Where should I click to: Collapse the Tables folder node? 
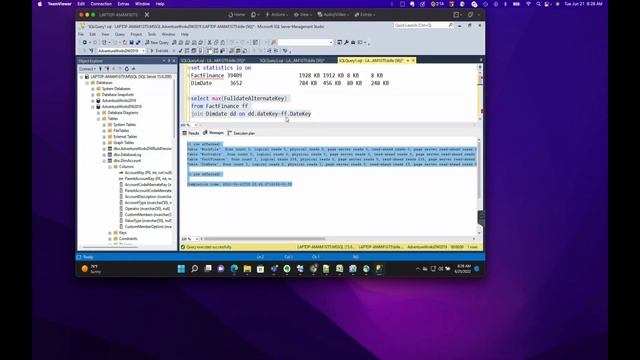pyautogui.click(x=99, y=118)
